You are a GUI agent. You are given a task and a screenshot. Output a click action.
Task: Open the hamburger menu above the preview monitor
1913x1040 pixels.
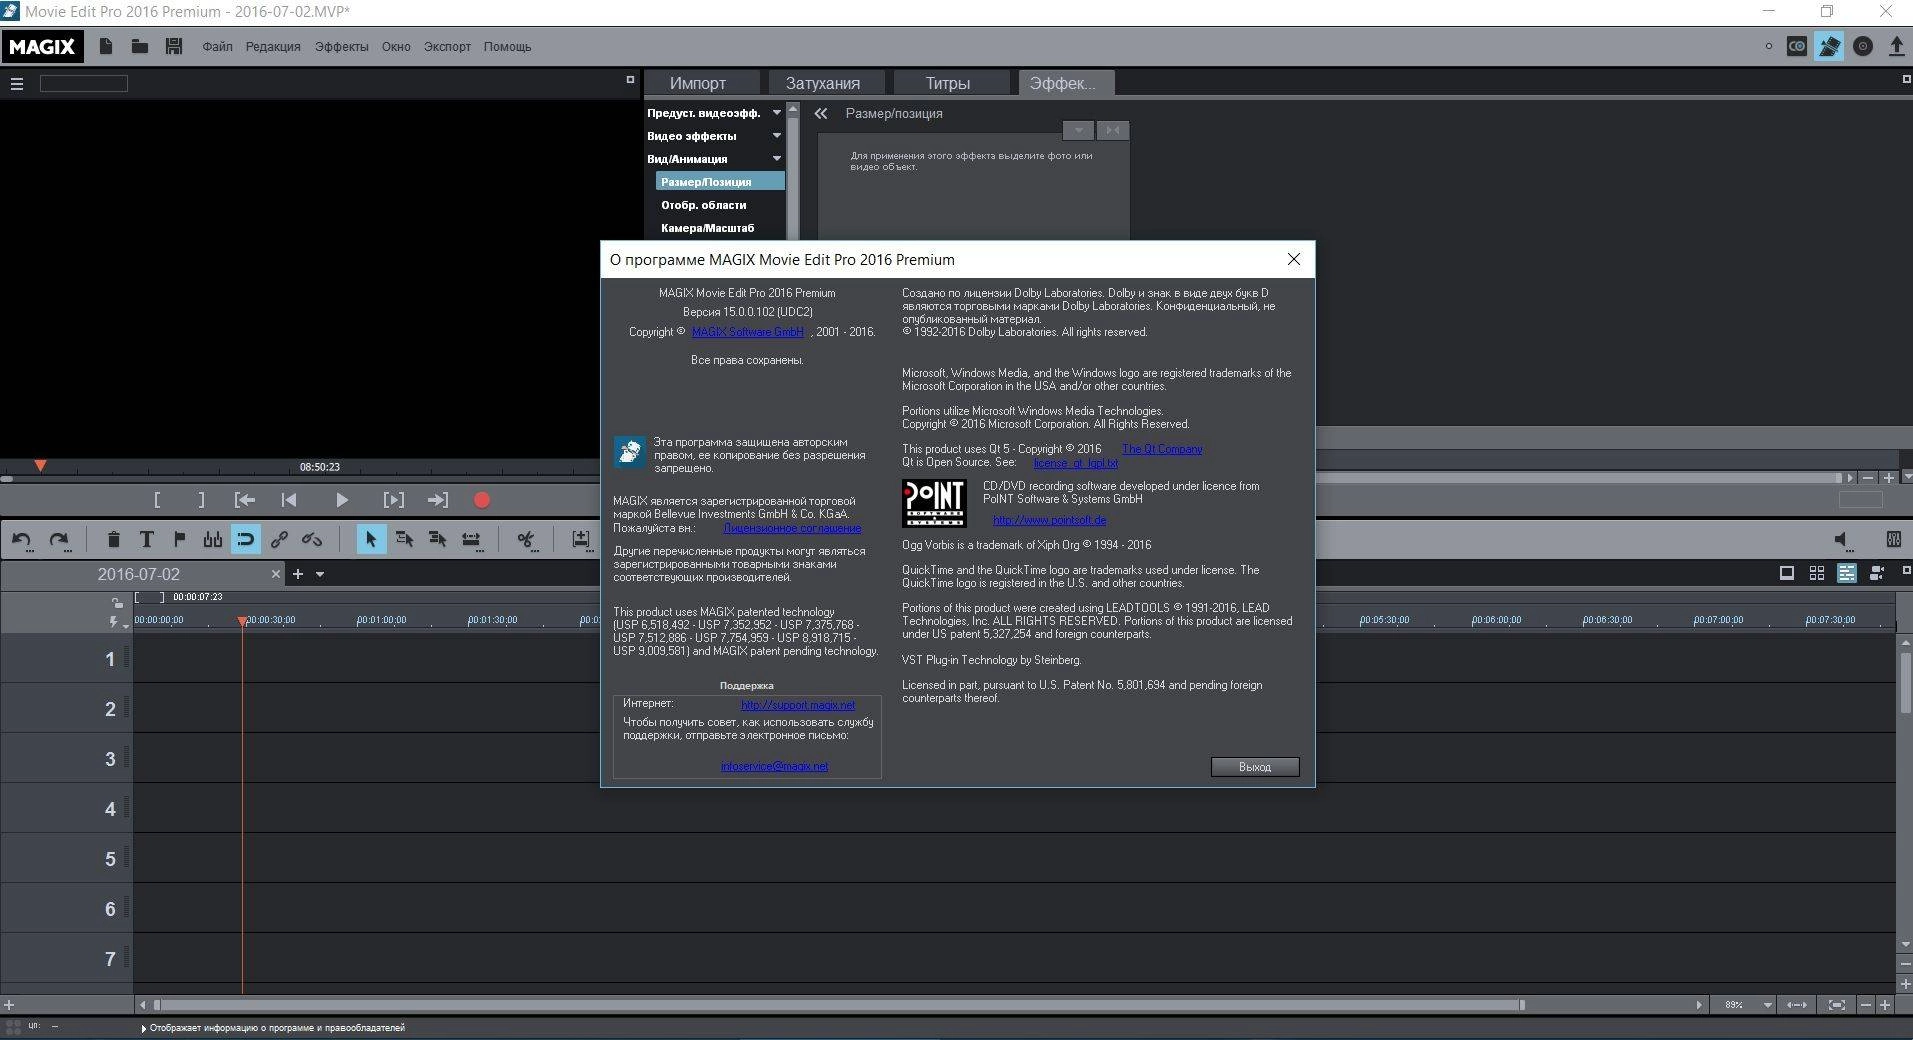17,84
